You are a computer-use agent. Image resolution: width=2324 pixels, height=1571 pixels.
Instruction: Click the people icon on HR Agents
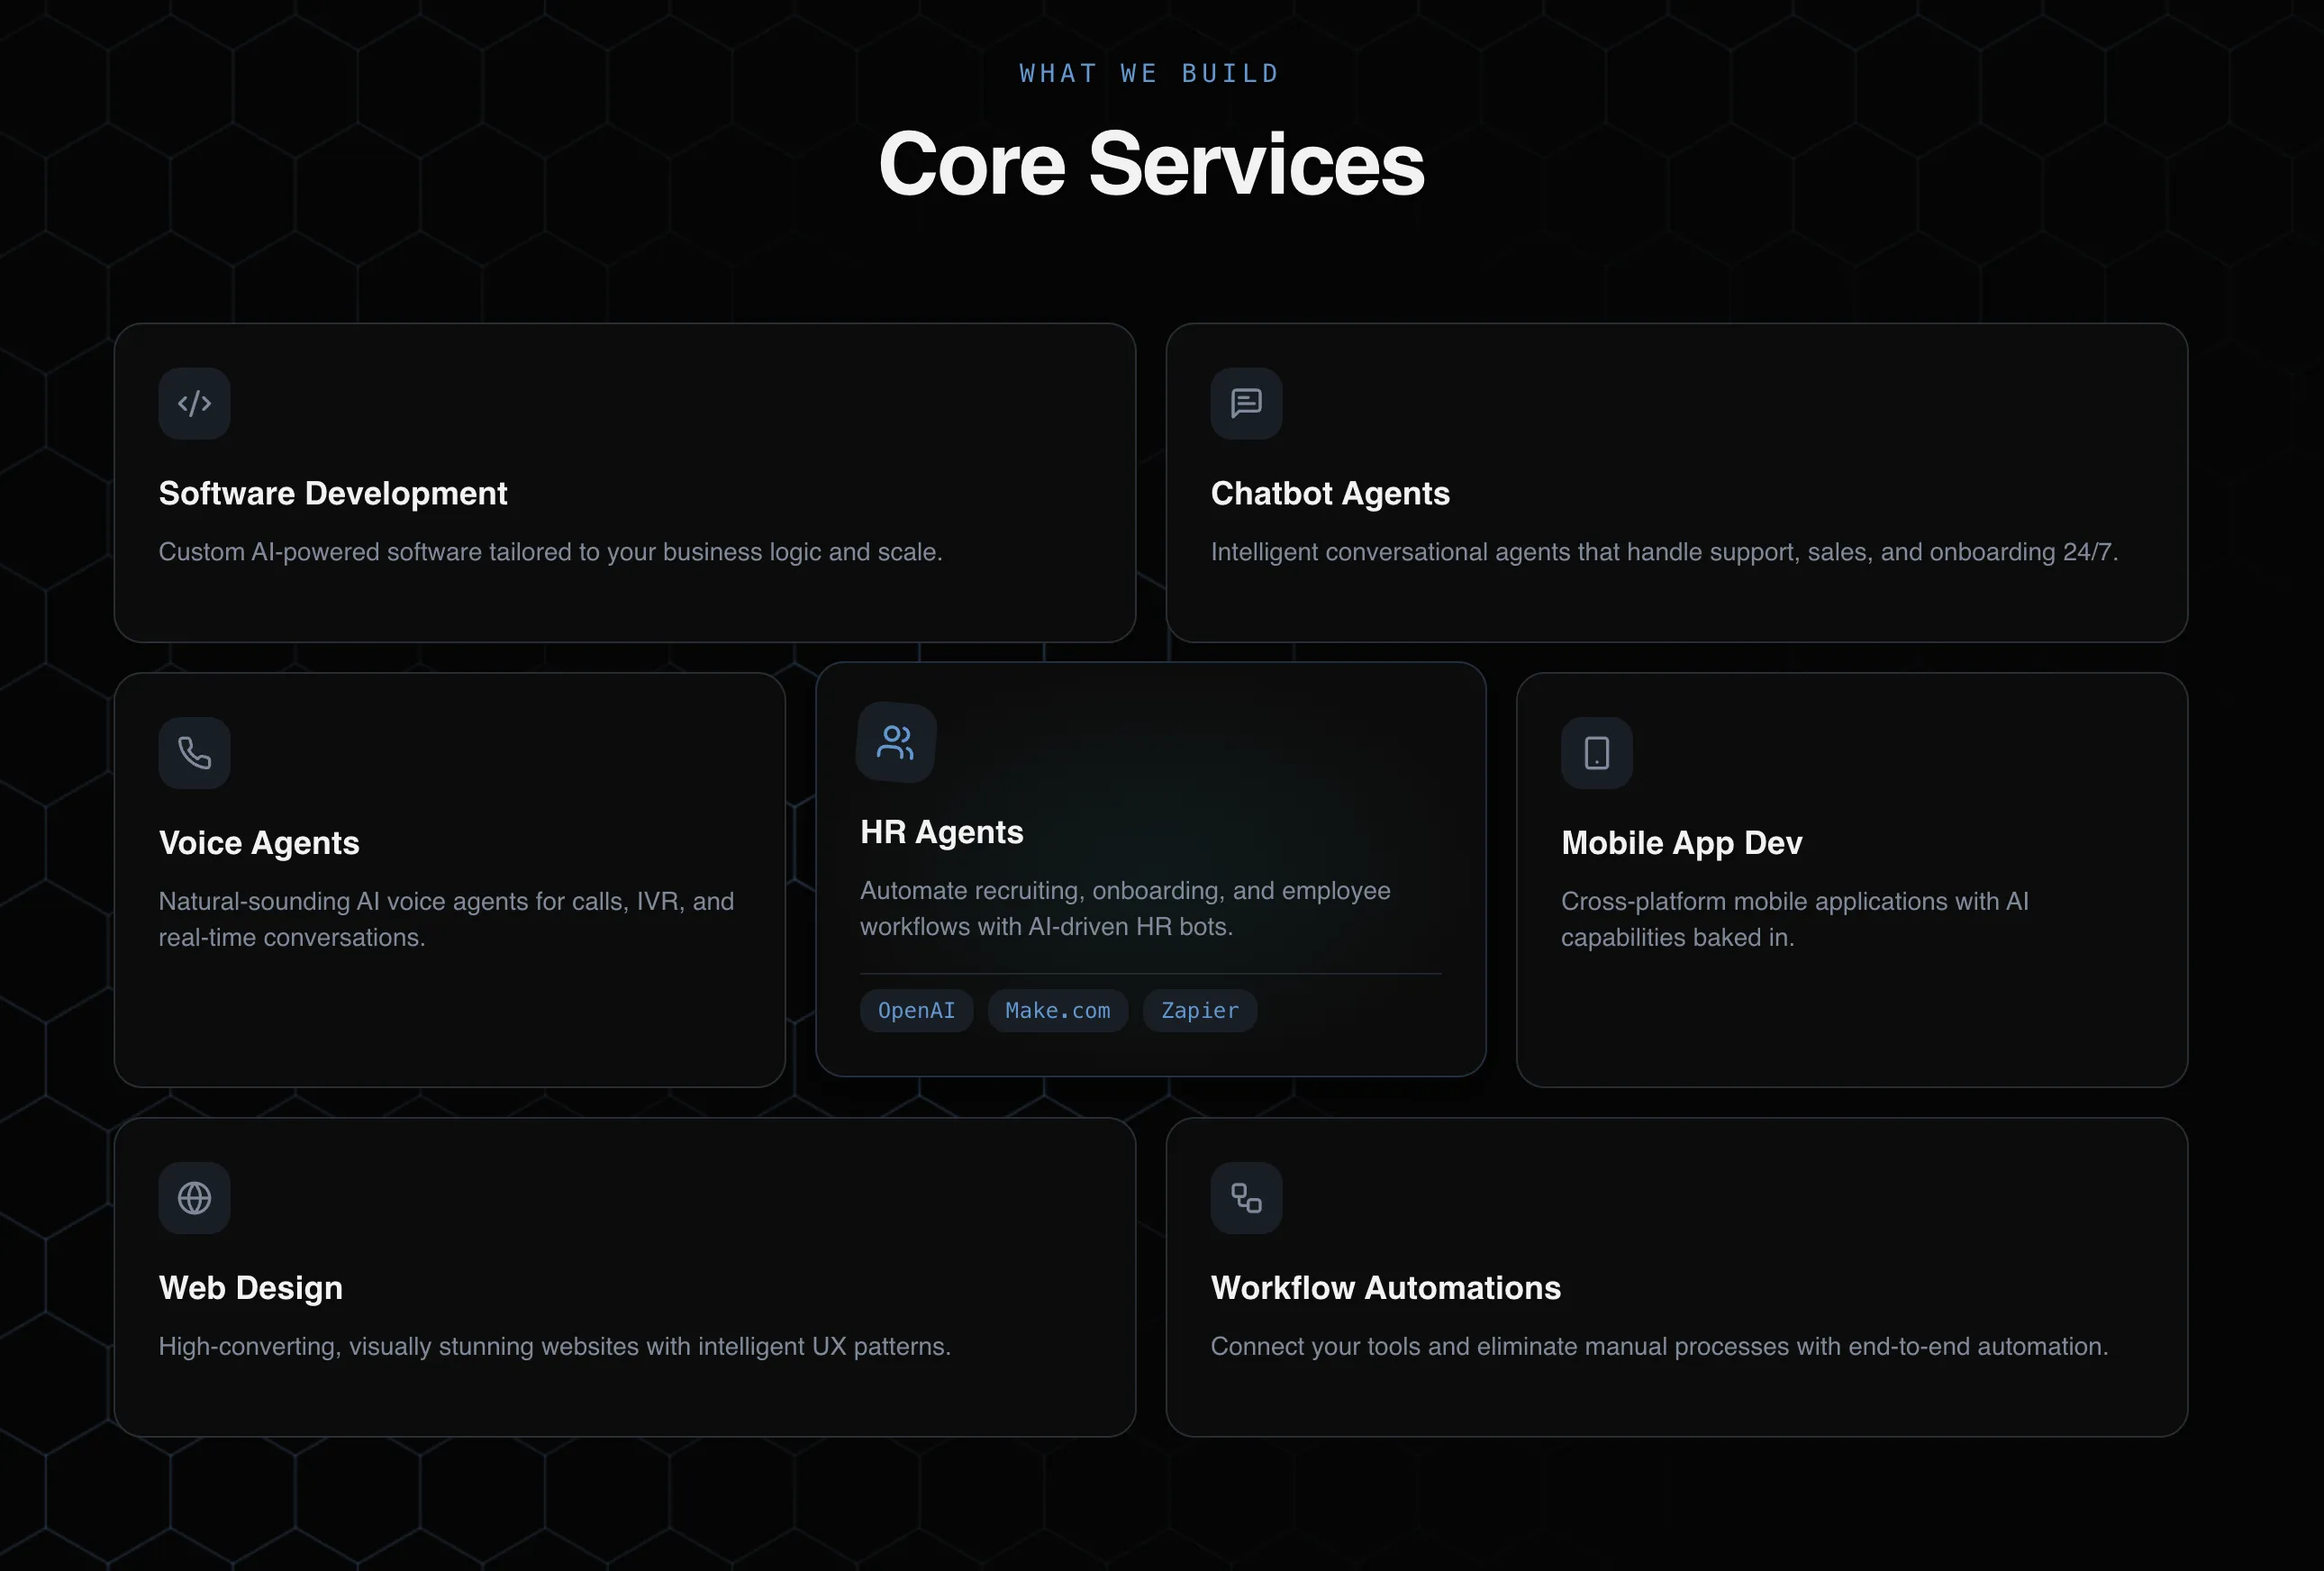(895, 742)
